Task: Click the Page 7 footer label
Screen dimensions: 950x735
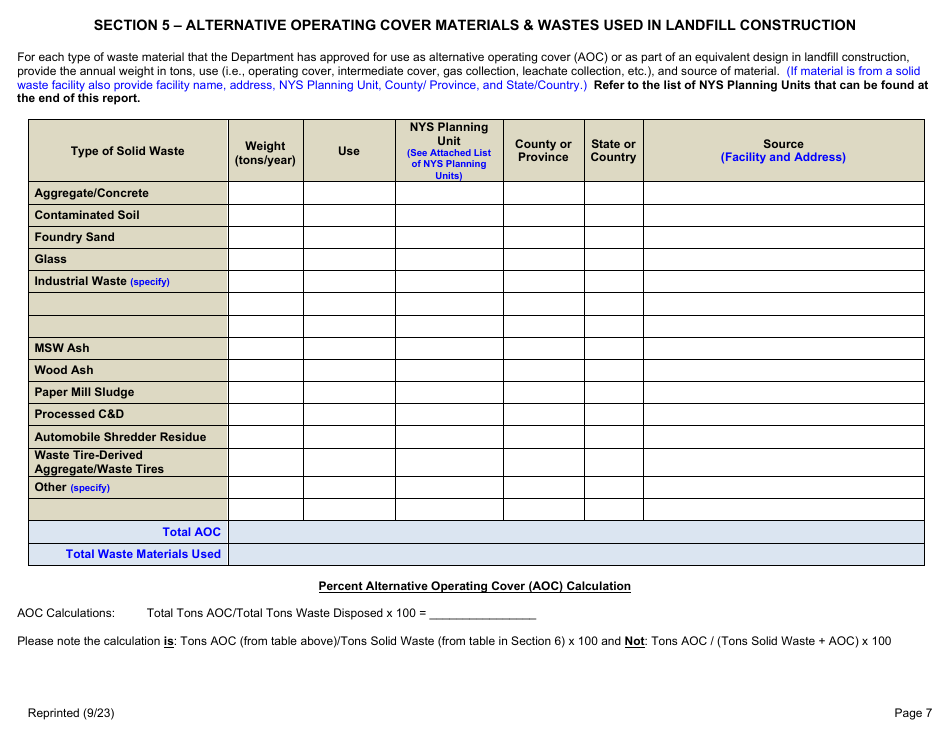Action: coord(912,713)
